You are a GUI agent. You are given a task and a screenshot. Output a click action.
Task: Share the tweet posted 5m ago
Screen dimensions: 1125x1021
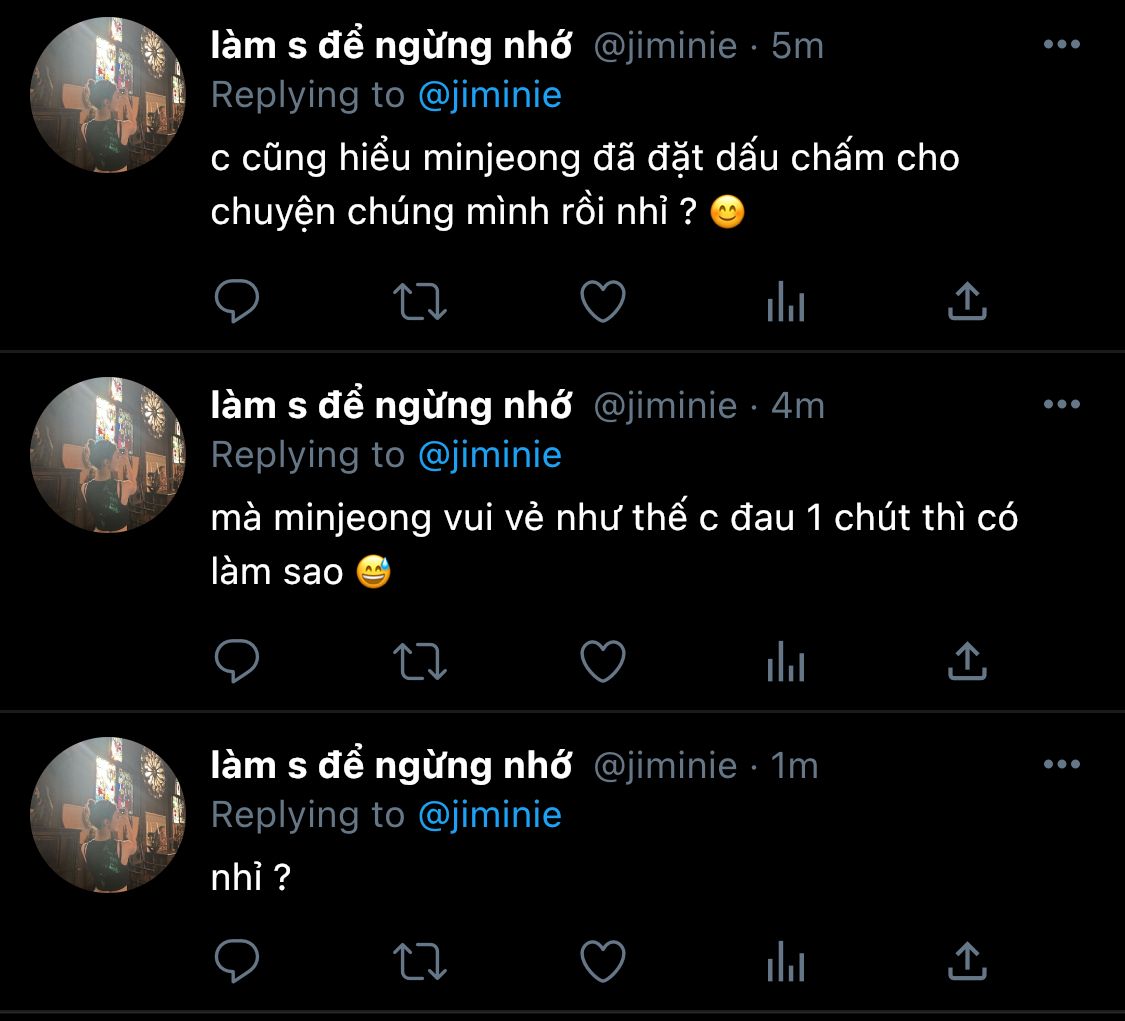click(x=967, y=301)
